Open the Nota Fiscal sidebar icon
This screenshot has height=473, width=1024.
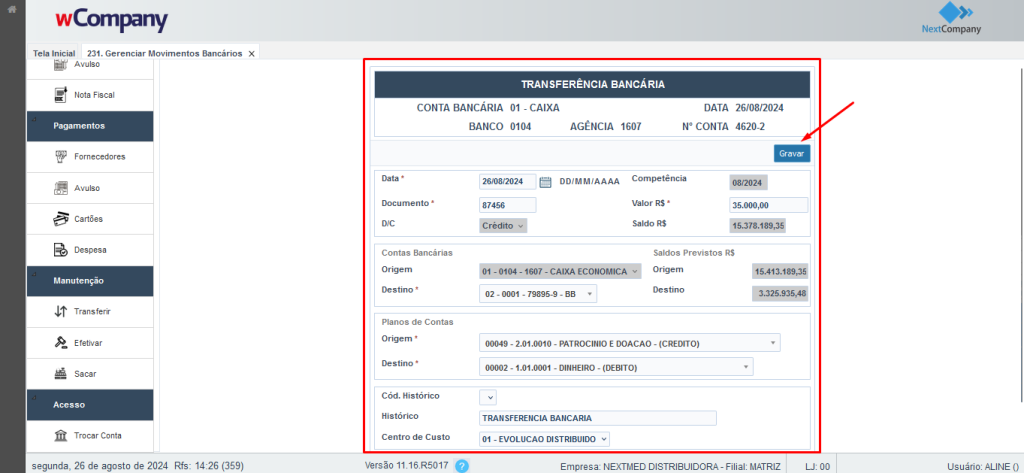pyautogui.click(x=61, y=95)
